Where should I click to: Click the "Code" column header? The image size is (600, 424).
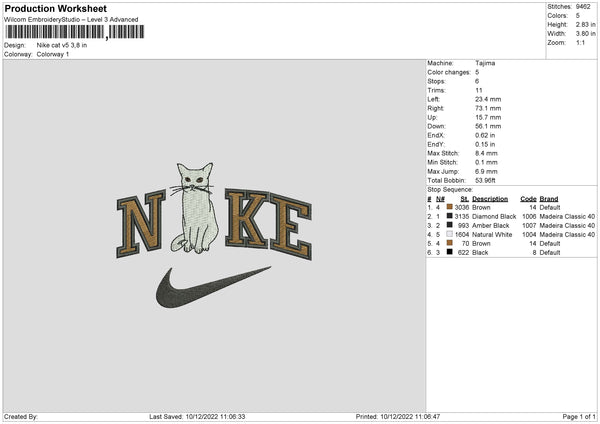(528, 199)
